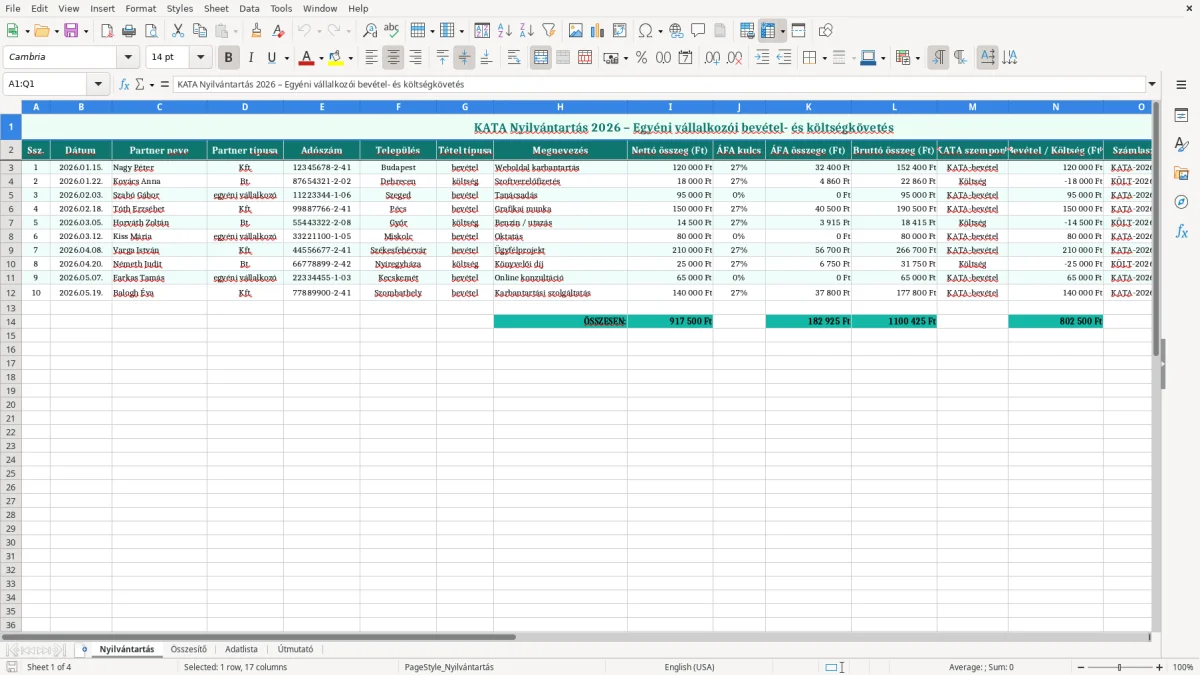1200x675 pixels.
Task: Click the Copy icon
Action: 200,31
